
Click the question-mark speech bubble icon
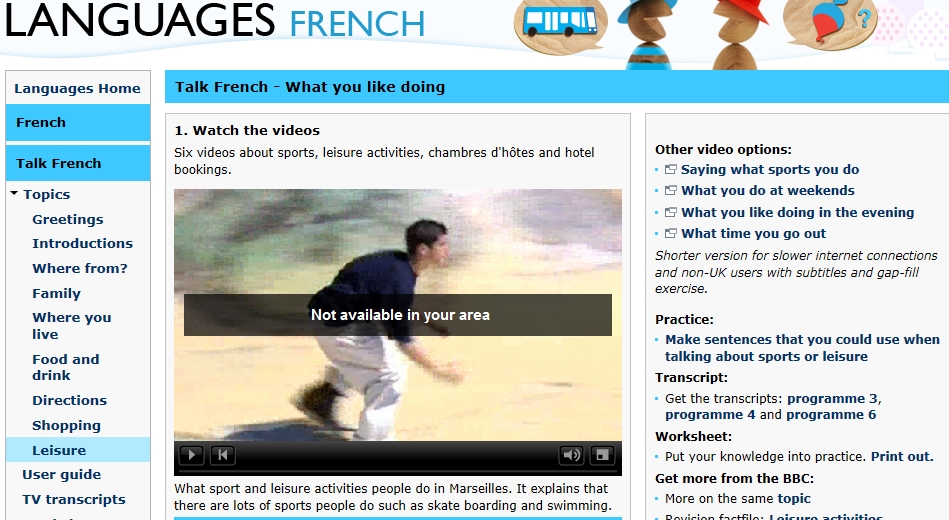(x=830, y=22)
